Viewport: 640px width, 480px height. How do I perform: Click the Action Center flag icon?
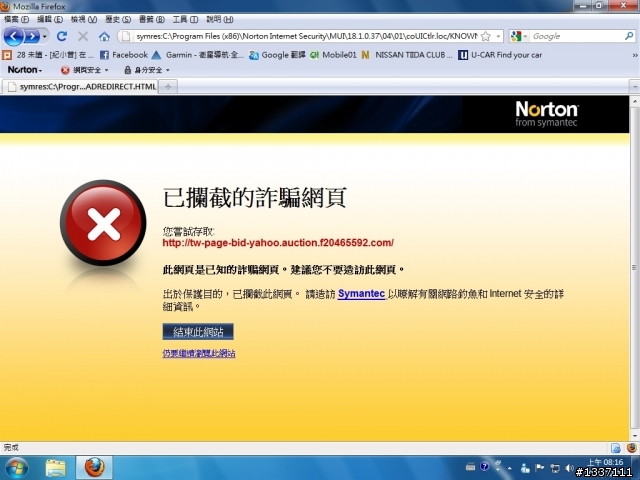pyautogui.click(x=539, y=468)
